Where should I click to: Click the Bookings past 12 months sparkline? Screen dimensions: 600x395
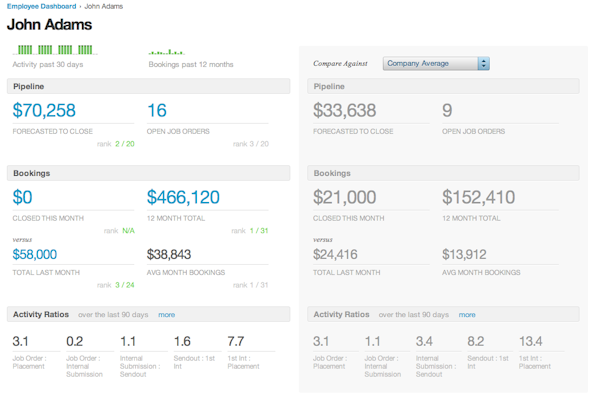[x=167, y=52]
